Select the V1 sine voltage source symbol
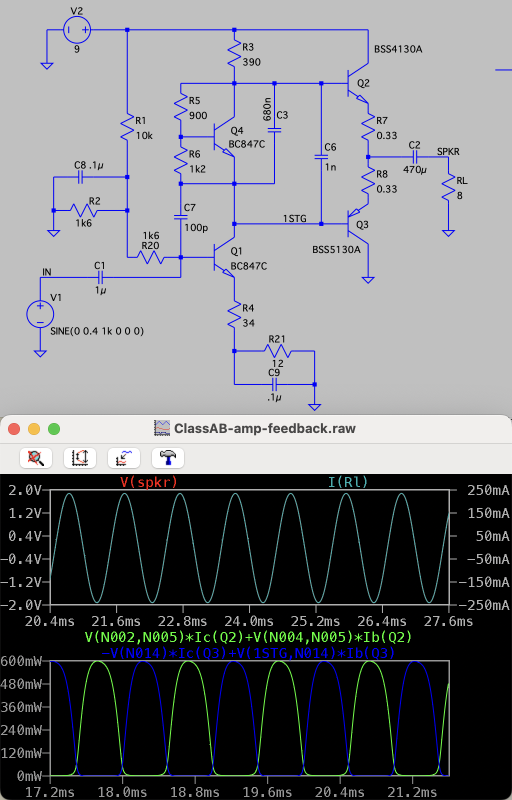The image size is (512, 800). (40, 313)
